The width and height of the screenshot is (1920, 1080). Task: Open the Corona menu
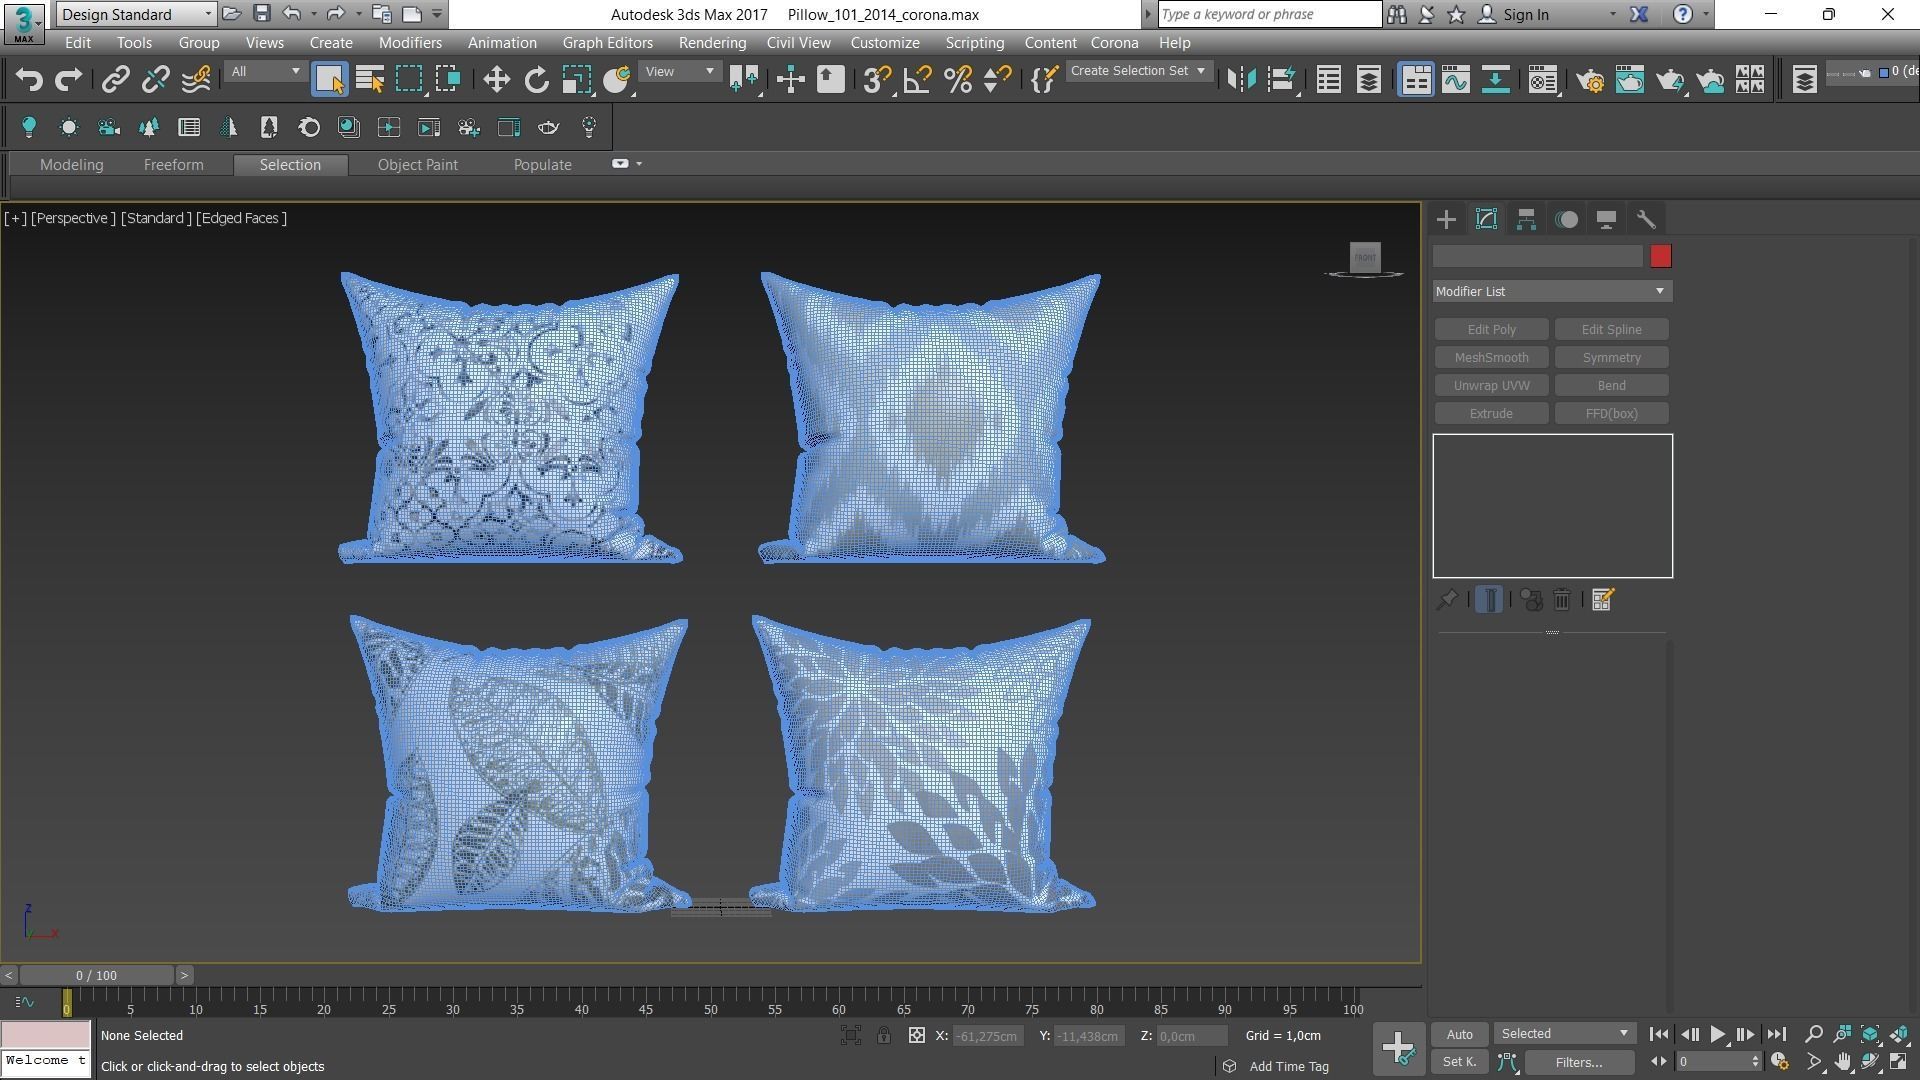(1114, 43)
